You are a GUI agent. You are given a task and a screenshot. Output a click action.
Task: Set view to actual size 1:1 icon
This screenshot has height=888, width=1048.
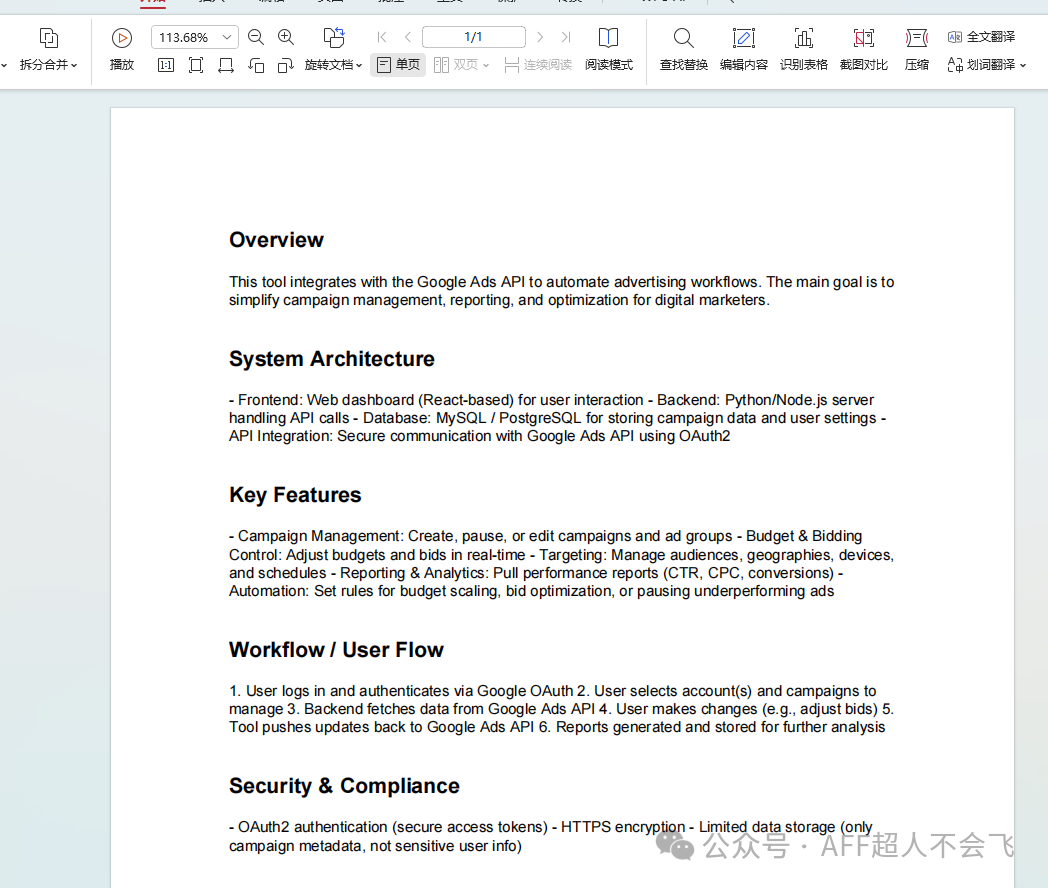166,65
